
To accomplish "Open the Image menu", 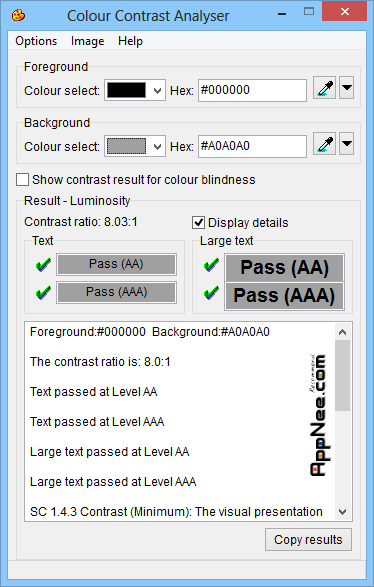I will pos(88,41).
